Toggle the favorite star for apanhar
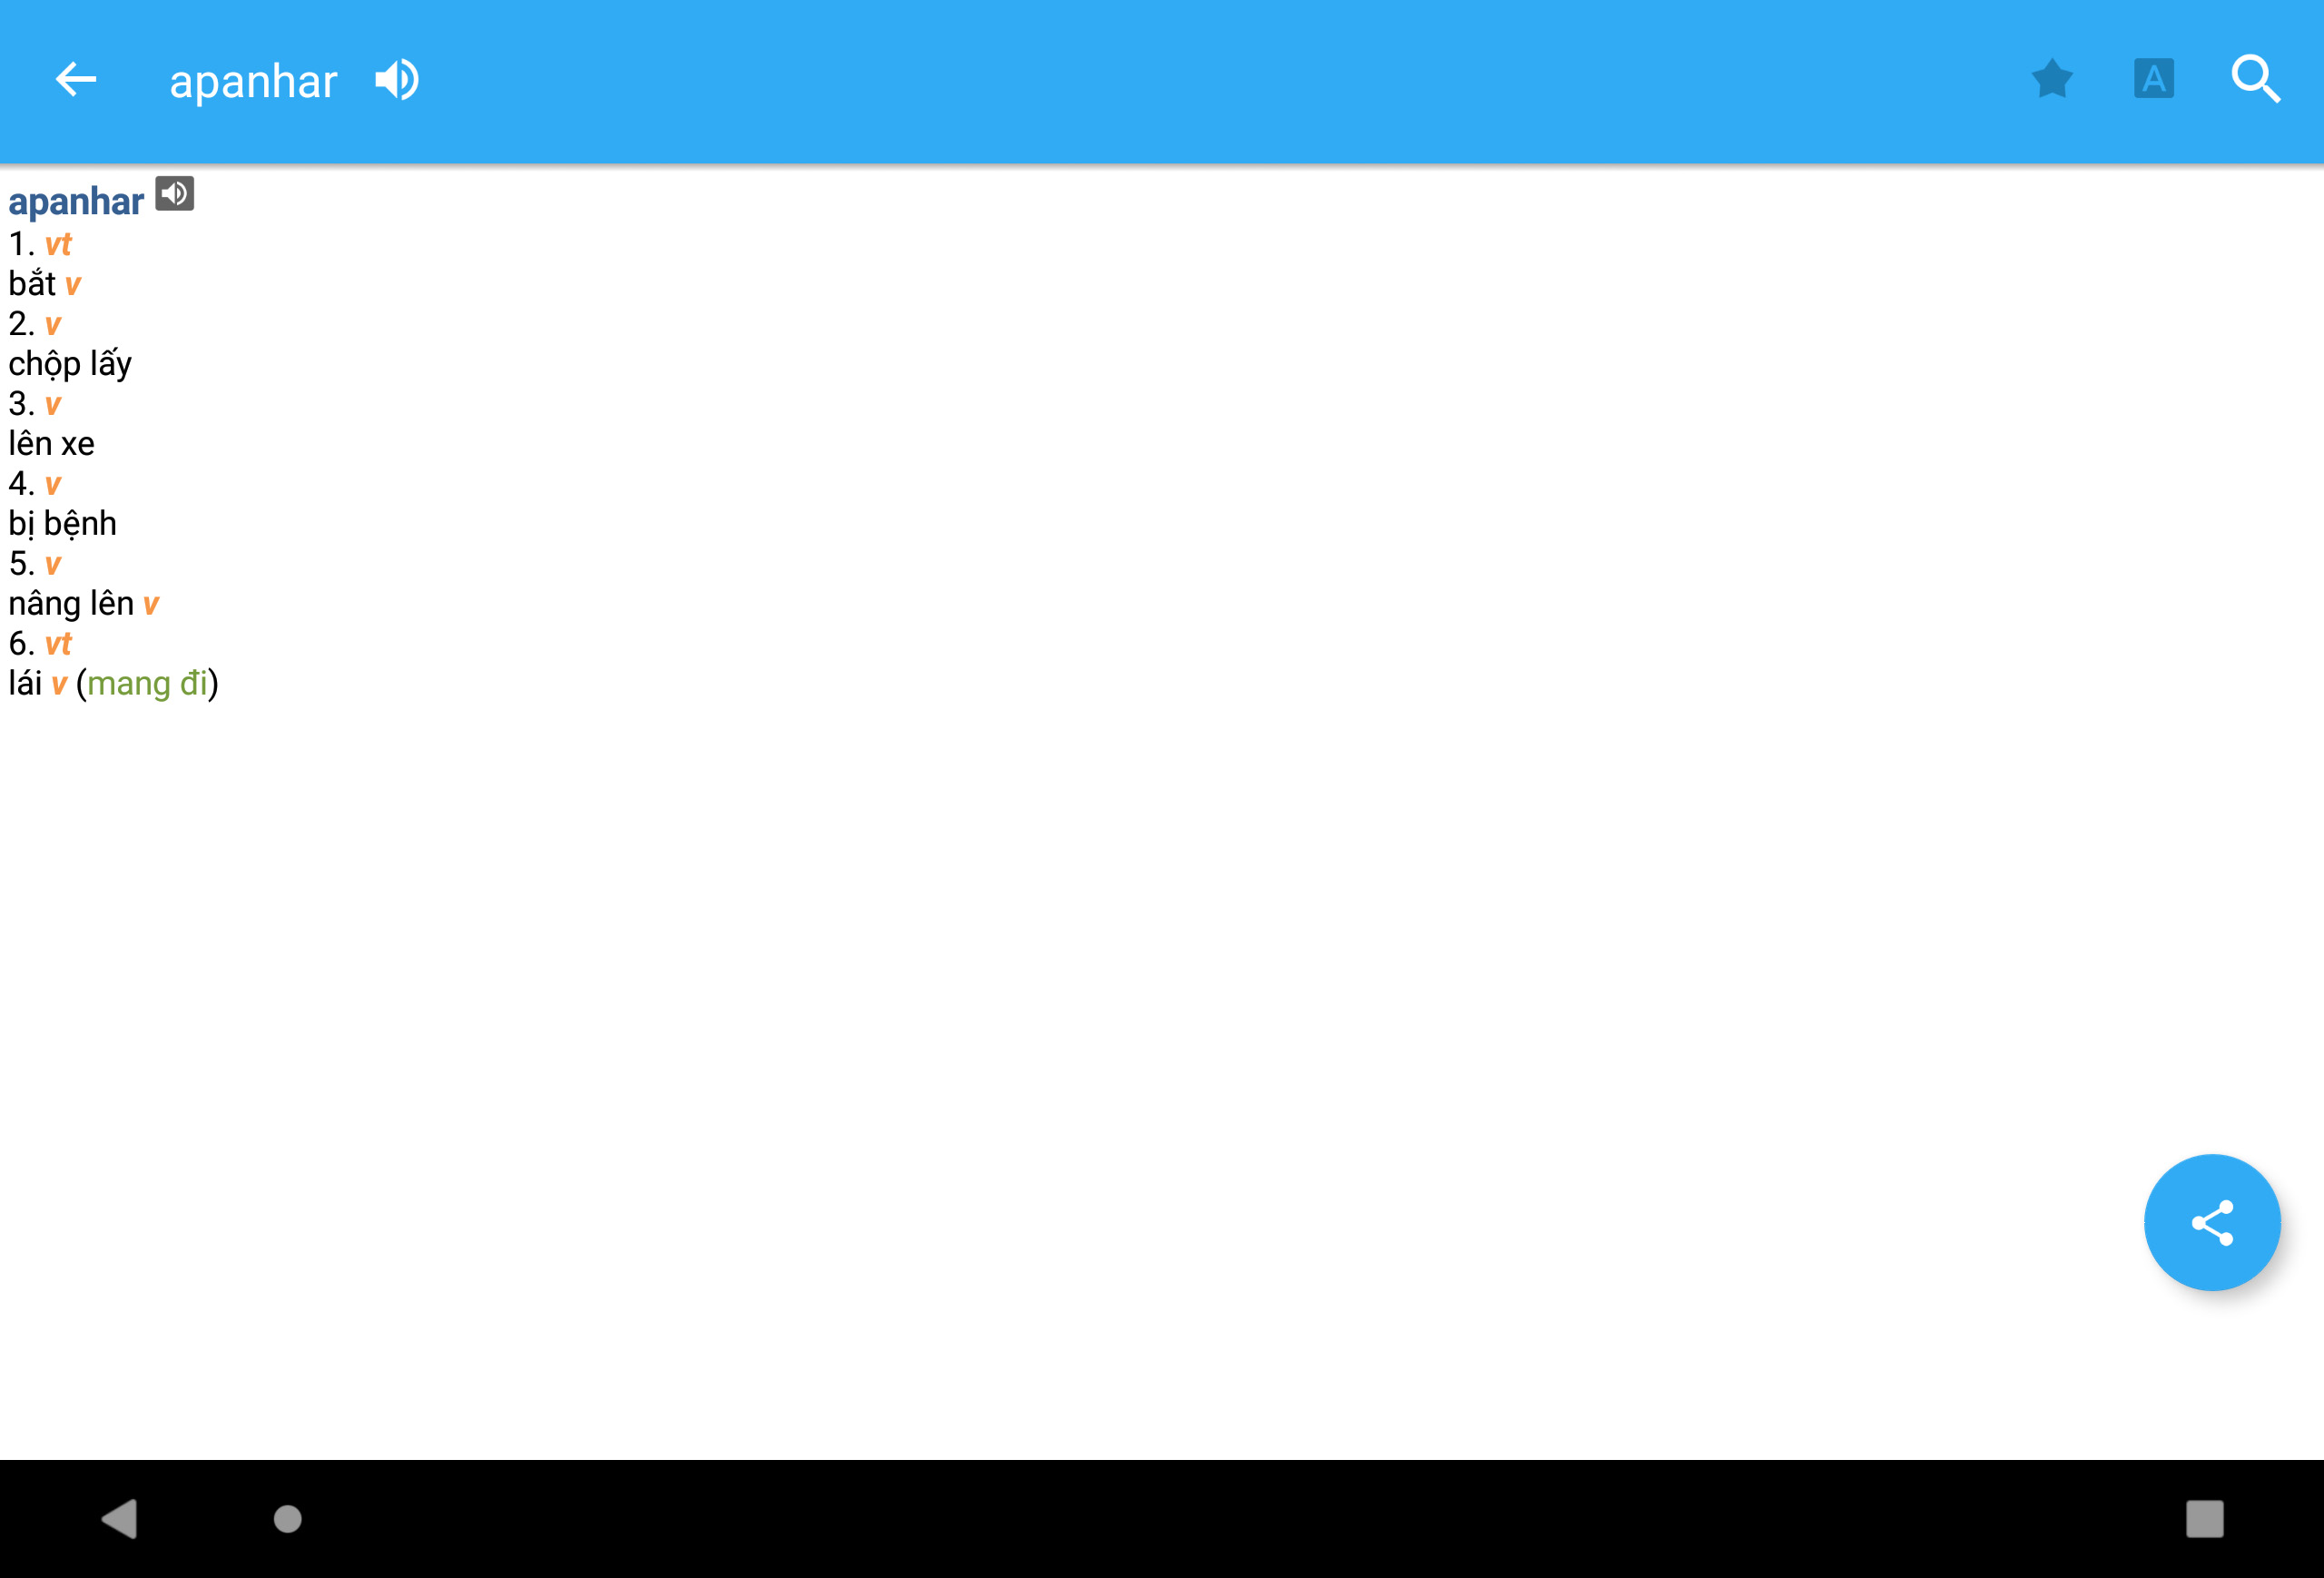This screenshot has width=2324, height=1578. pyautogui.click(x=2051, y=79)
